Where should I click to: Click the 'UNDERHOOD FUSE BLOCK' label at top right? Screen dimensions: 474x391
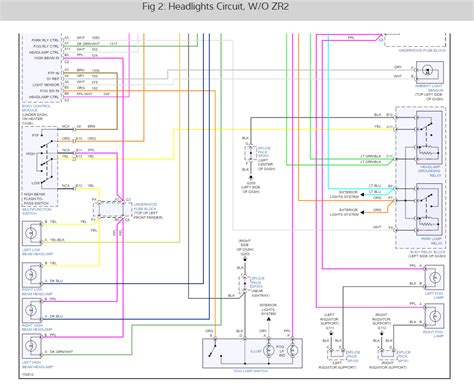coord(422,50)
